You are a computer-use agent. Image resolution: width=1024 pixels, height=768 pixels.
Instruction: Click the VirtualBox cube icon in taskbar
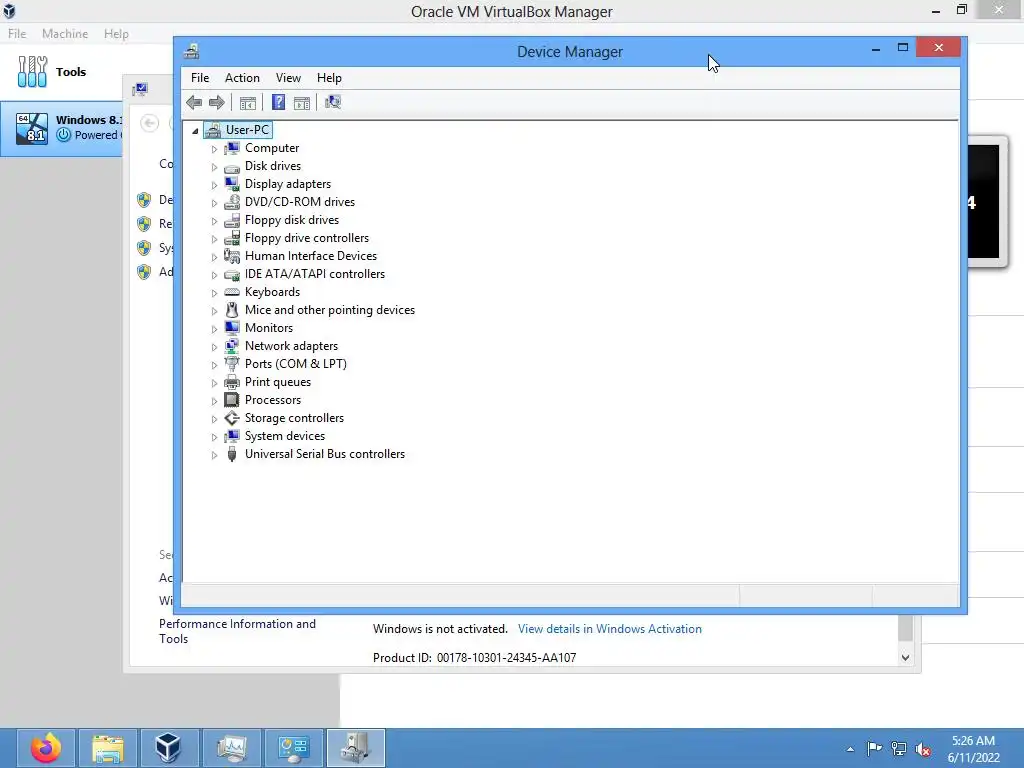point(168,748)
